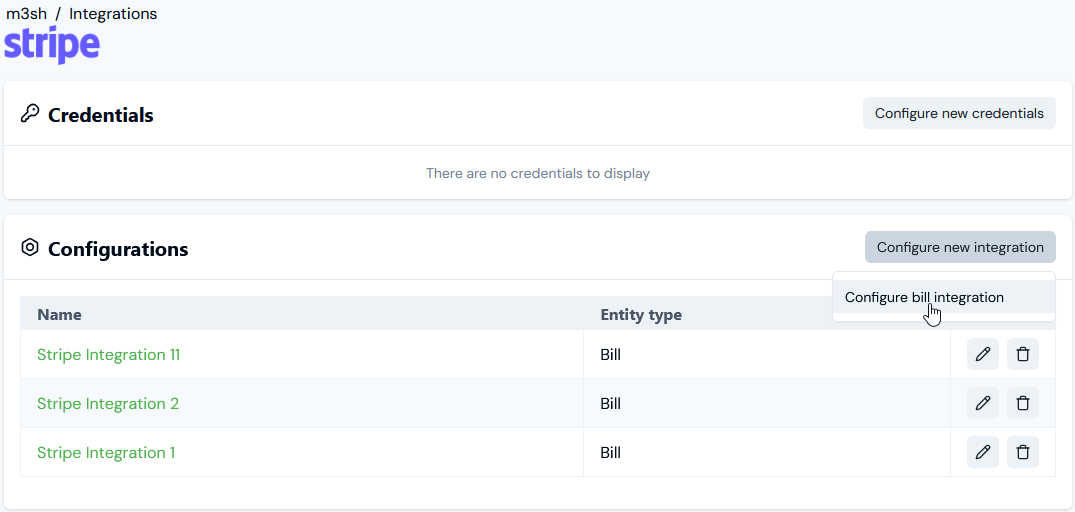This screenshot has height=512, width=1075.
Task: Click the hexagon icon beside Configurations
Action: (29, 247)
